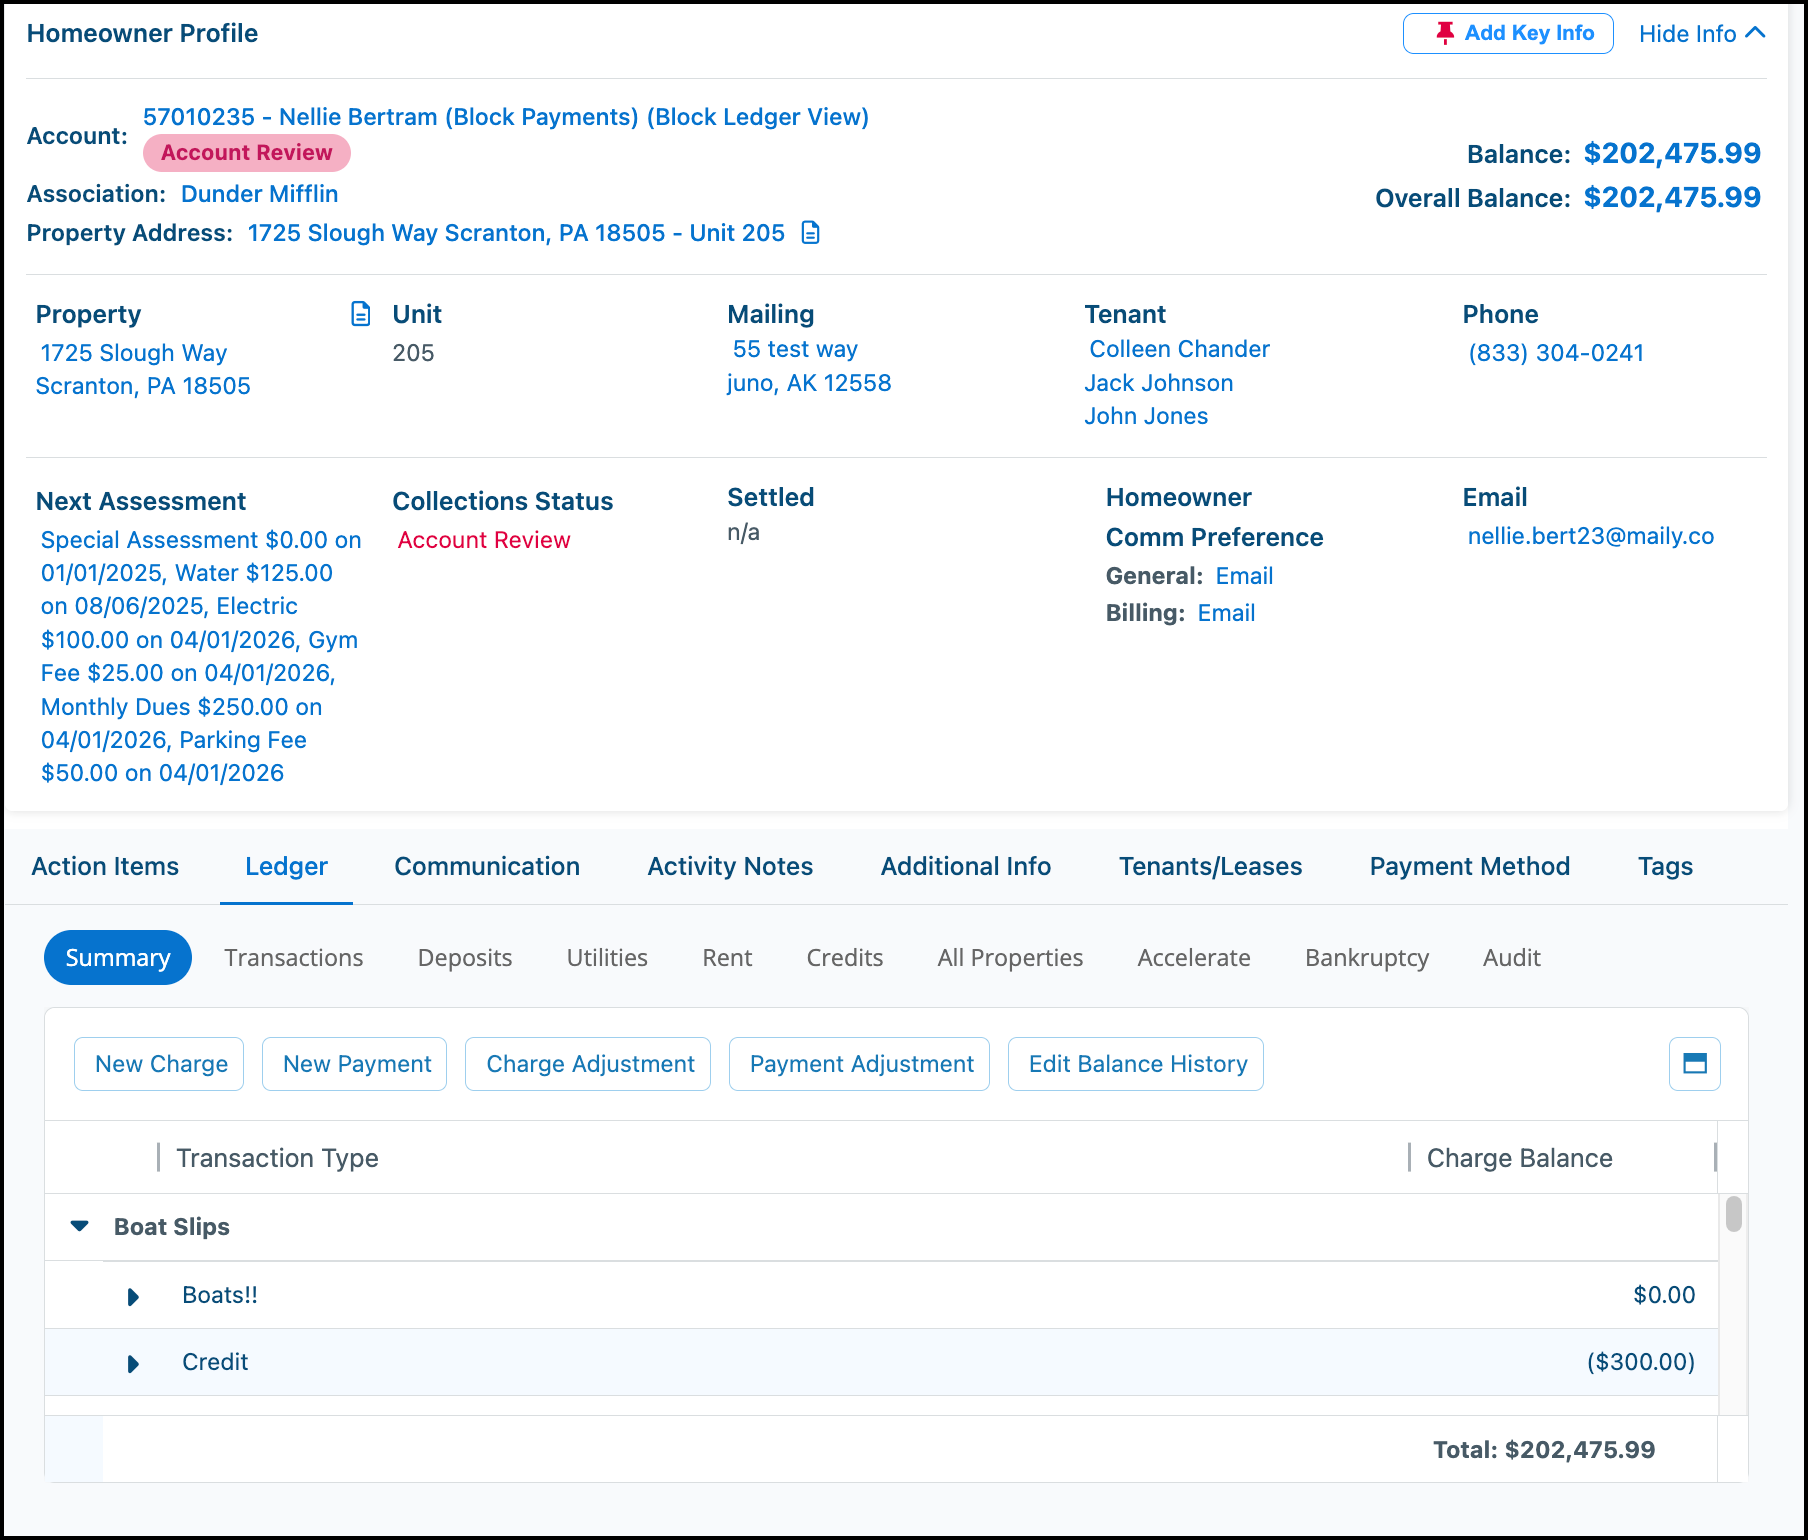View the Bankruptcy sub-tab
The height and width of the screenshot is (1540, 1808).
point(1367,958)
